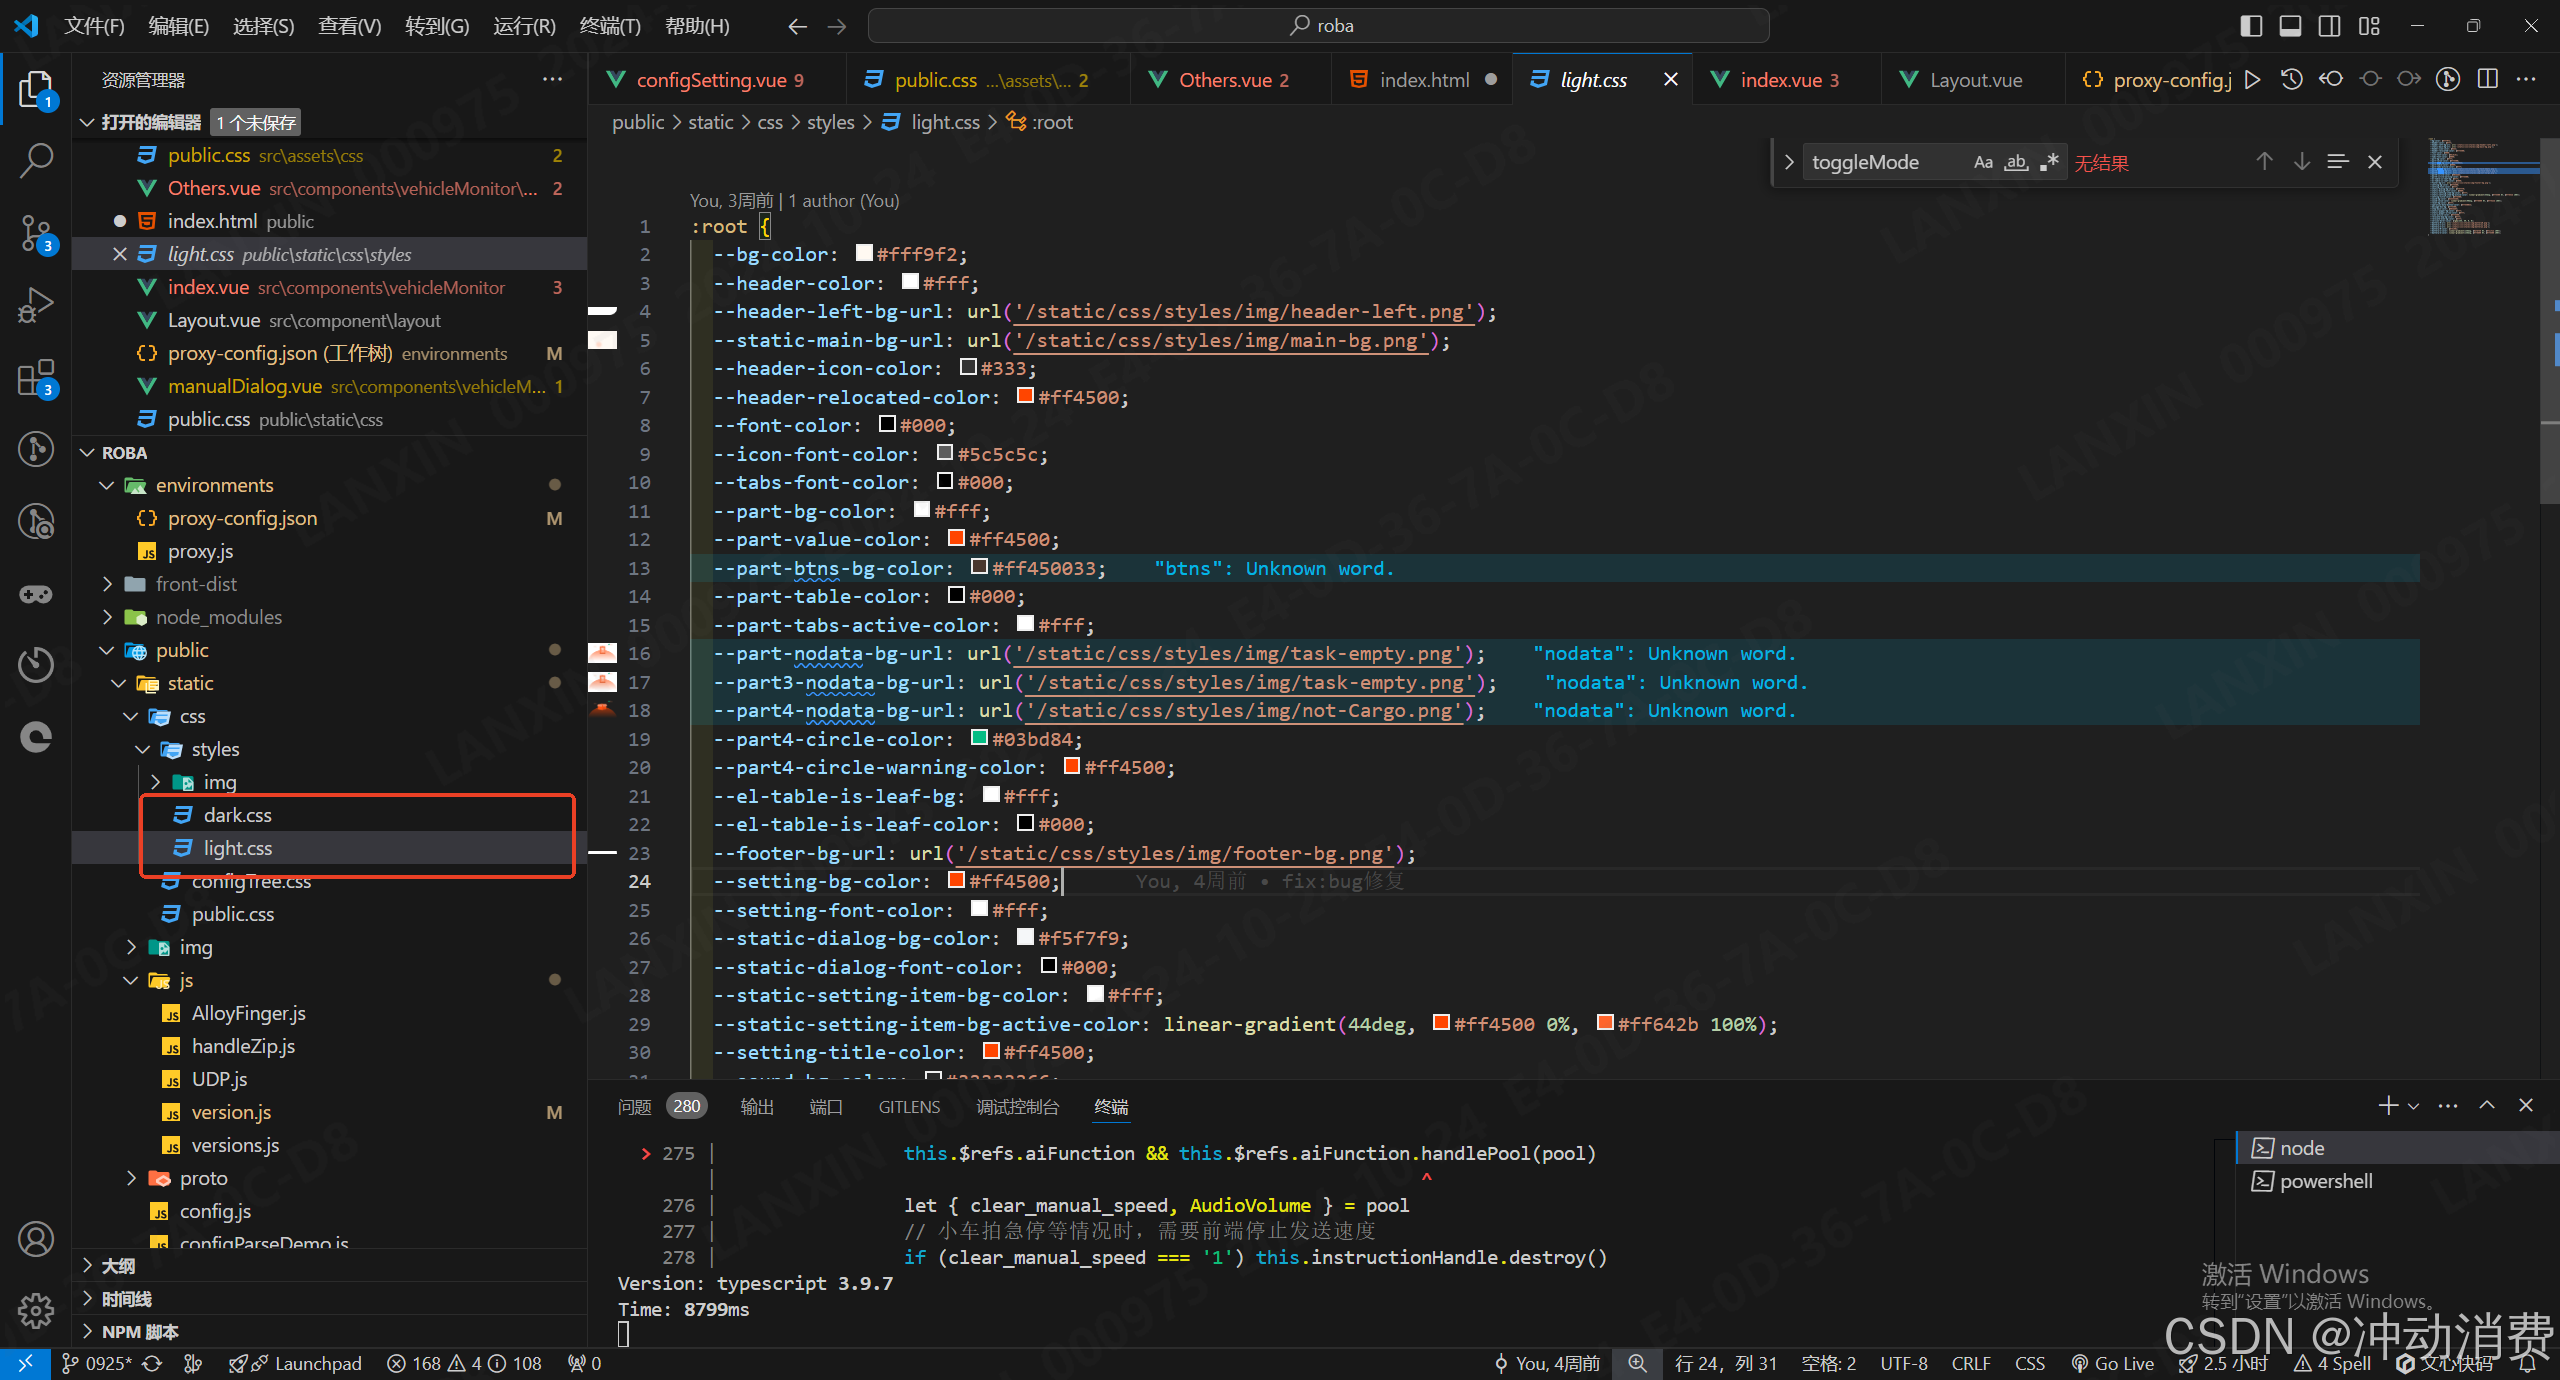Switch to index.html tab
The height and width of the screenshot is (1380, 2560).
coord(1424,80)
